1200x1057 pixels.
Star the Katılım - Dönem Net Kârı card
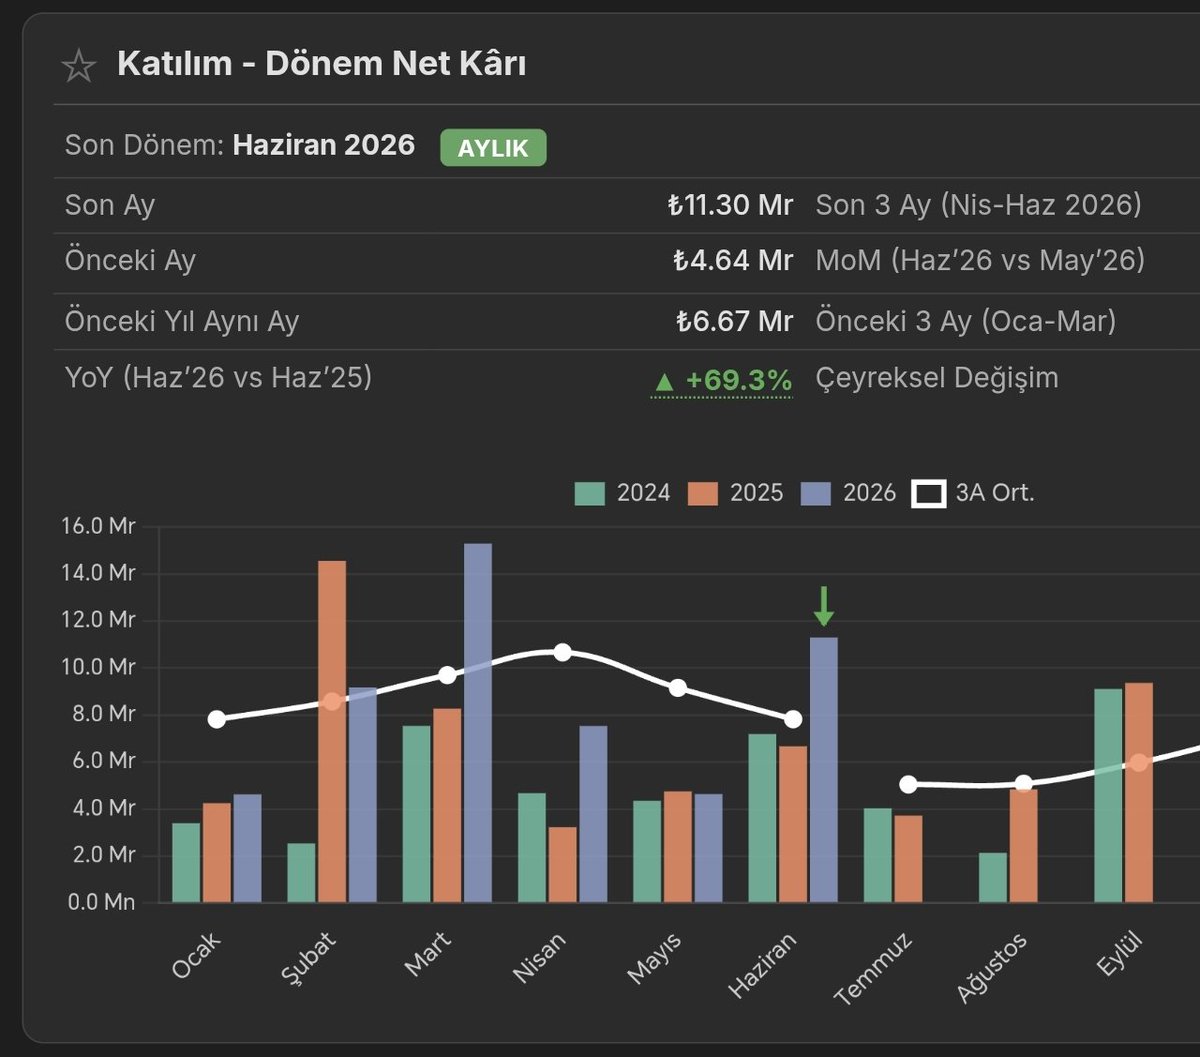pyautogui.click(x=79, y=66)
